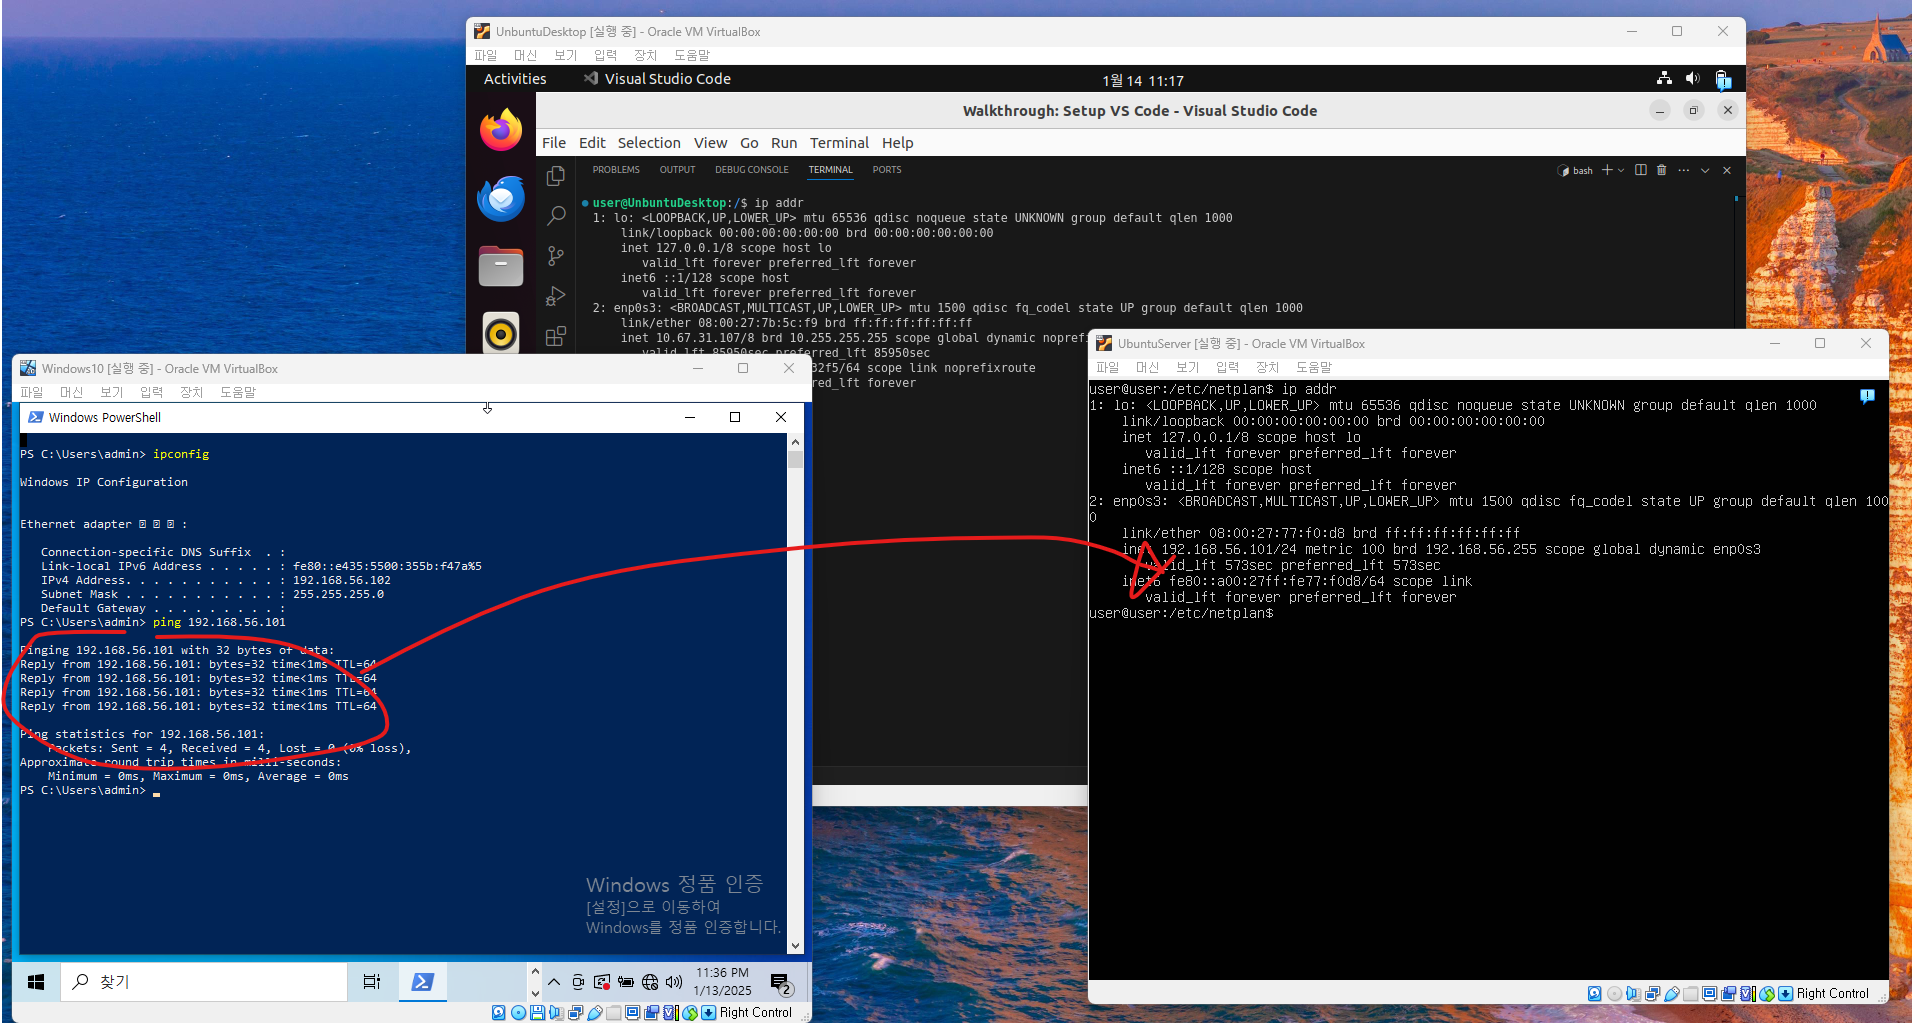Open Thunderbird mail from the dock
The image size is (1912, 1023).
click(501, 199)
